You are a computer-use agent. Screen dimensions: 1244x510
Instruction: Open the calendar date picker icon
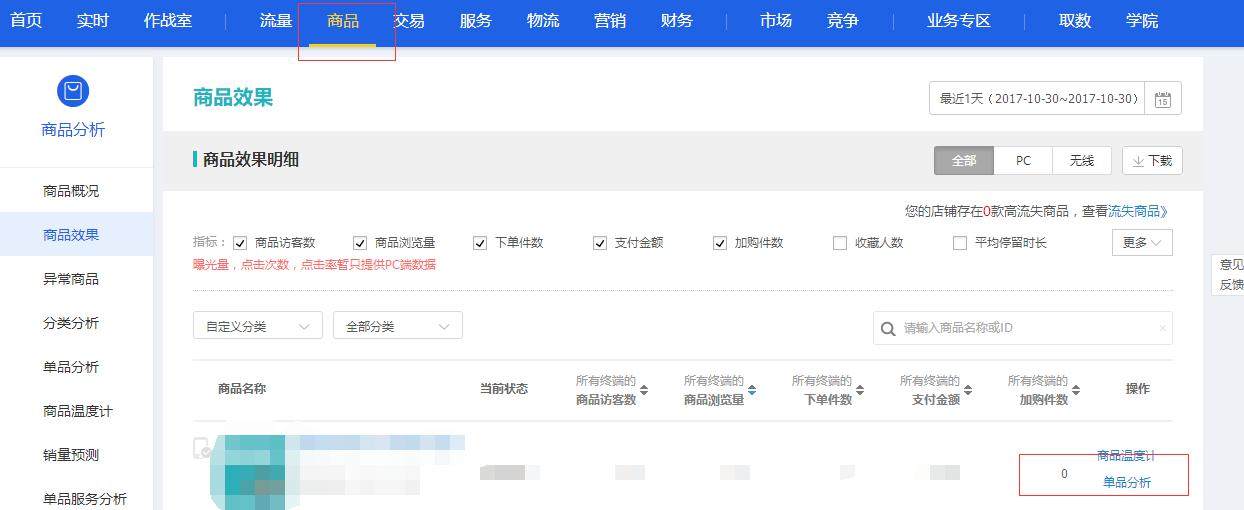click(x=1163, y=99)
